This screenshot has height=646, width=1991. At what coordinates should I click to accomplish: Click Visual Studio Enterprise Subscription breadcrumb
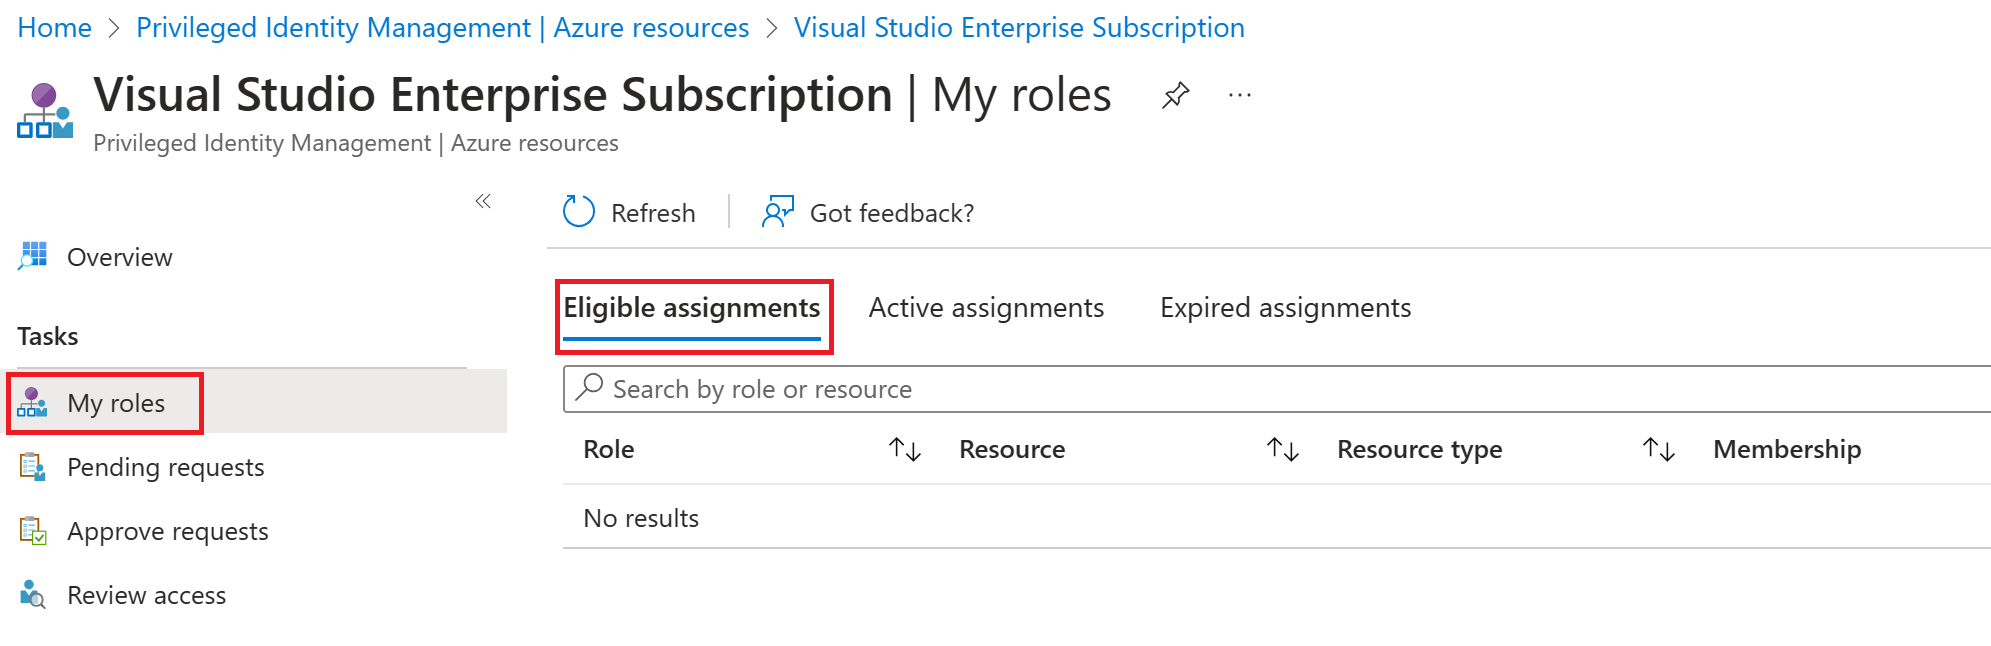(1018, 28)
